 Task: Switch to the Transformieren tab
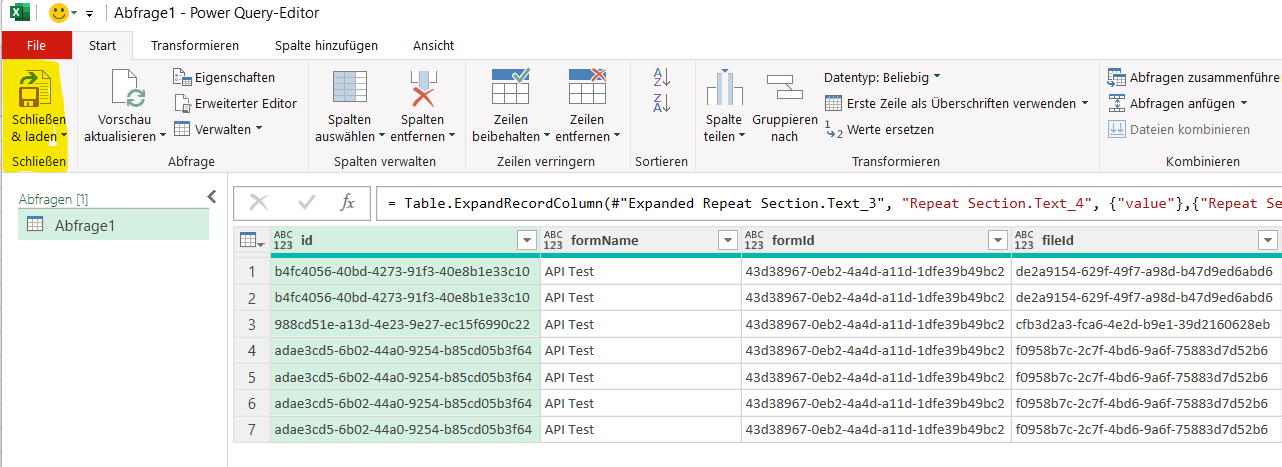click(194, 45)
